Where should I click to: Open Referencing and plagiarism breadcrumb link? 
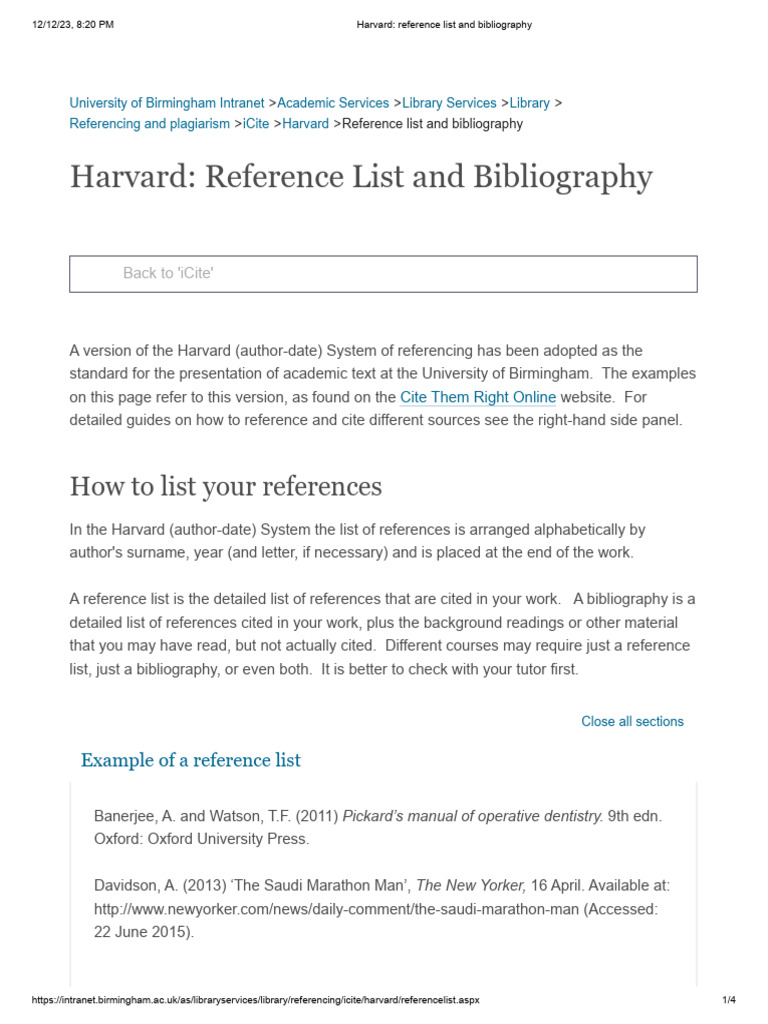(x=150, y=124)
